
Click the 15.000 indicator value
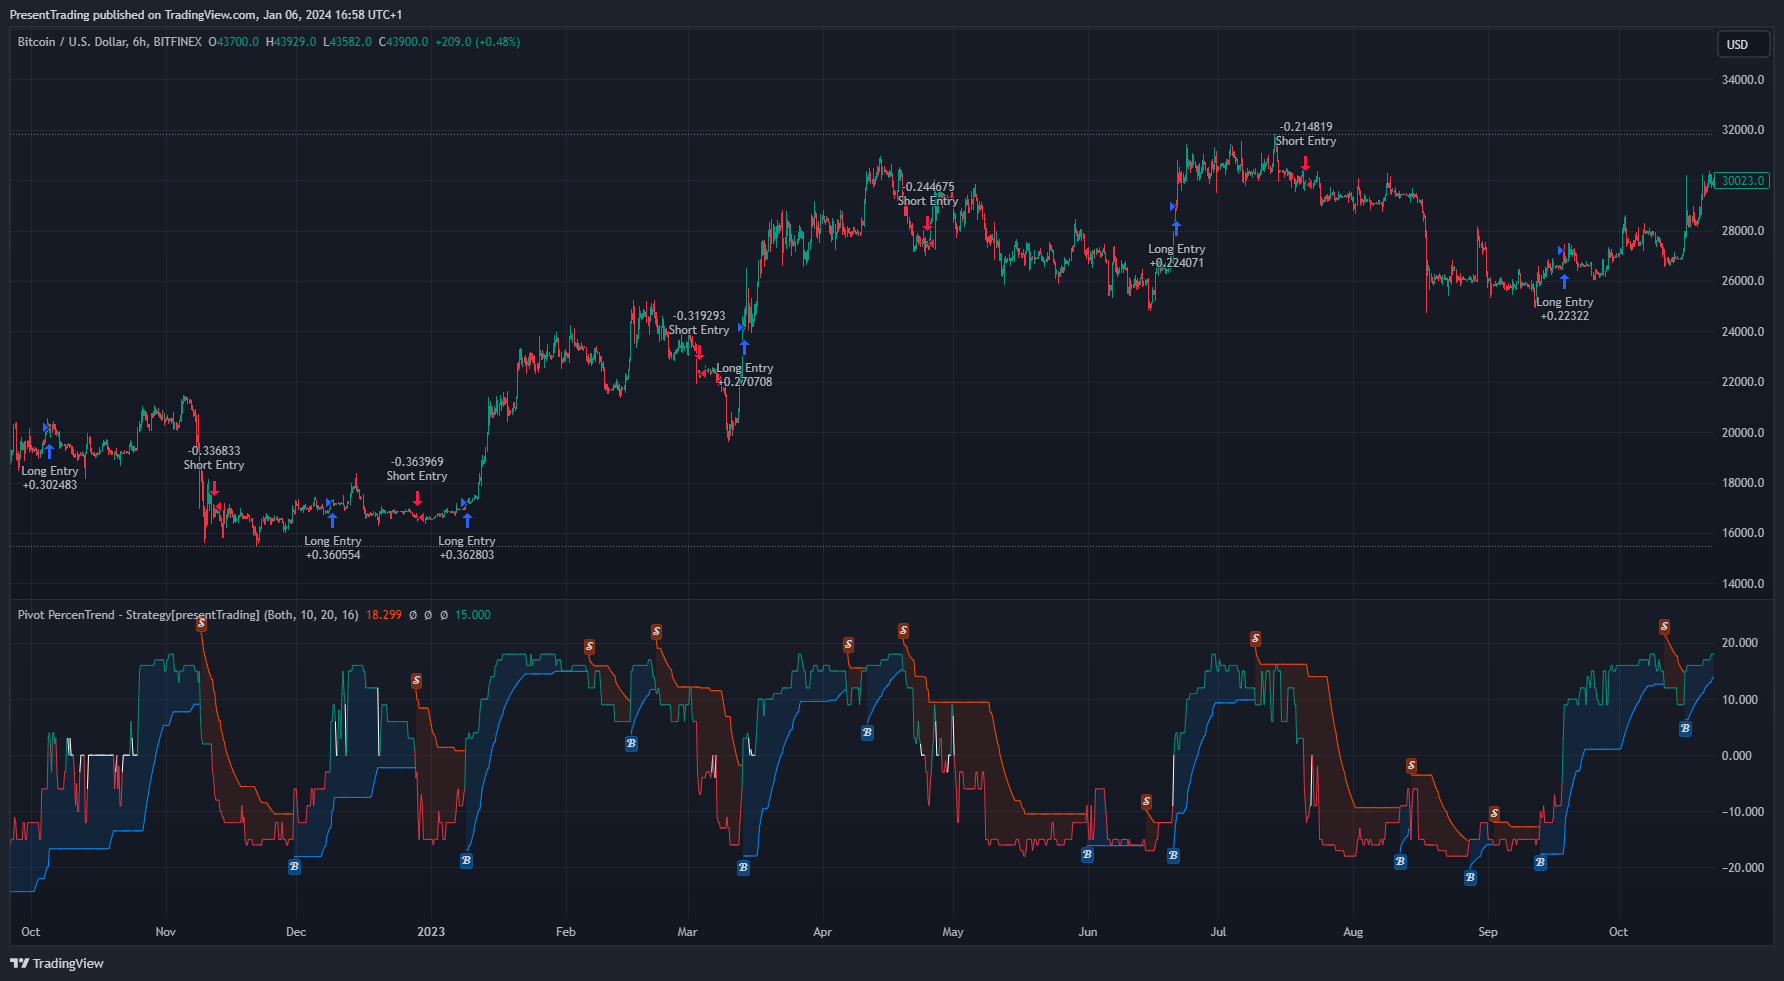click(x=473, y=615)
